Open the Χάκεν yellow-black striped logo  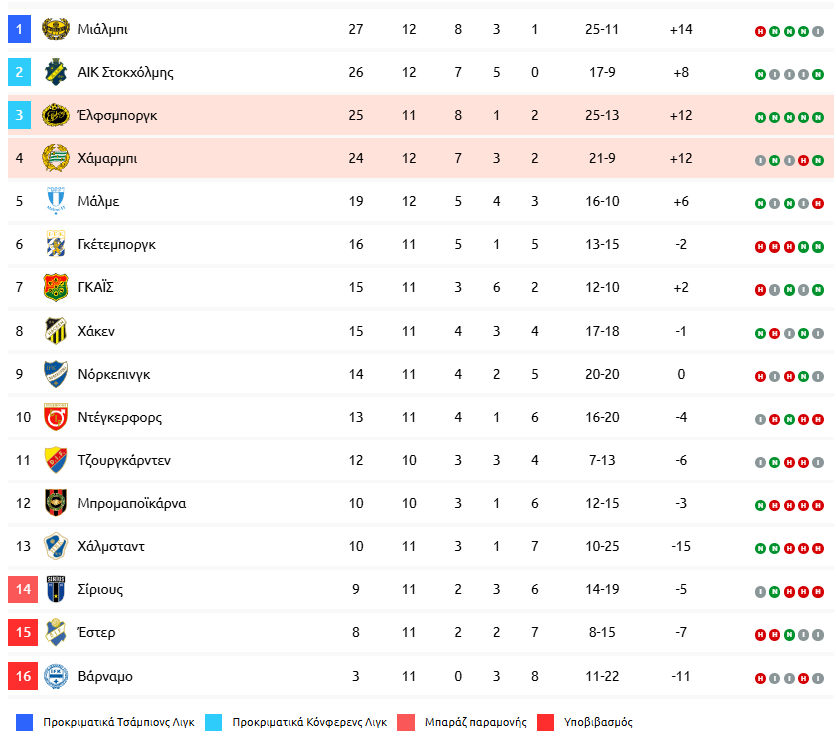[x=56, y=331]
